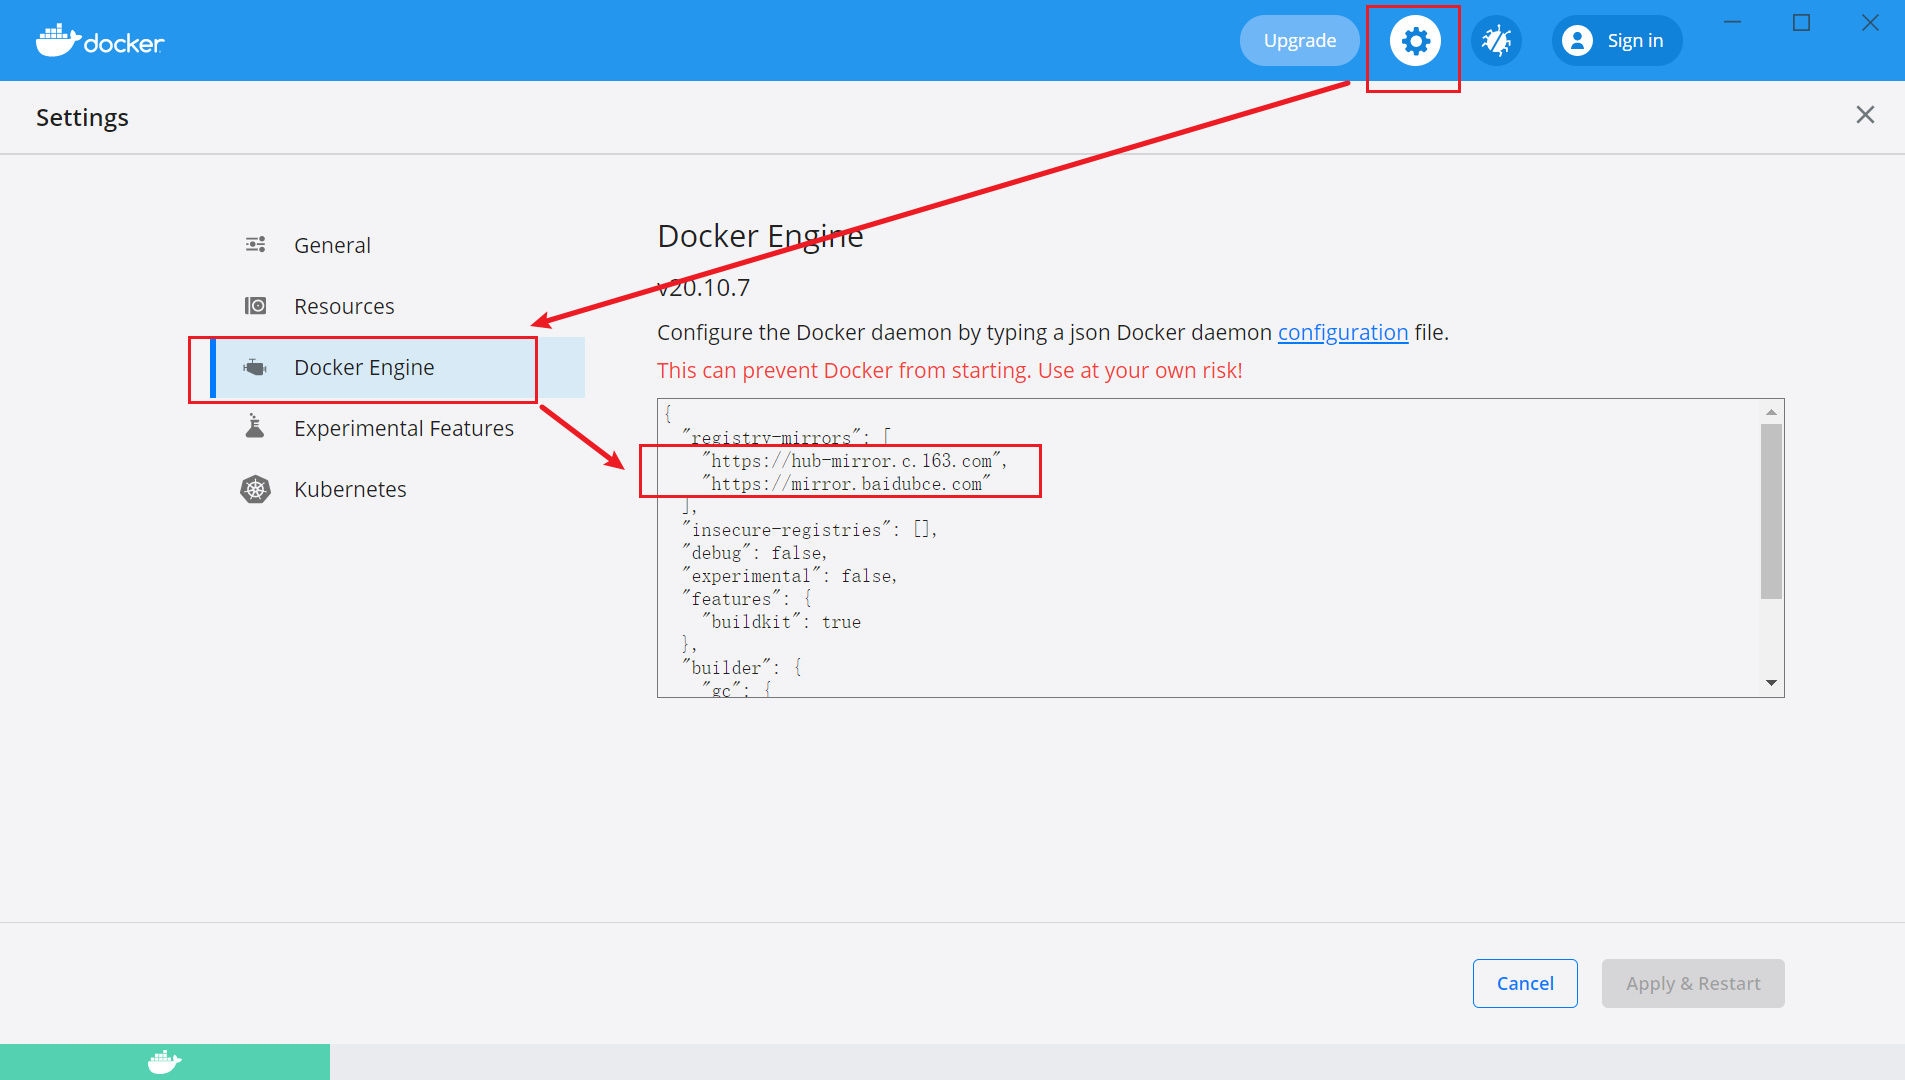The image size is (1905, 1080).
Task: Click the "features" line in editor
Action: 747,599
